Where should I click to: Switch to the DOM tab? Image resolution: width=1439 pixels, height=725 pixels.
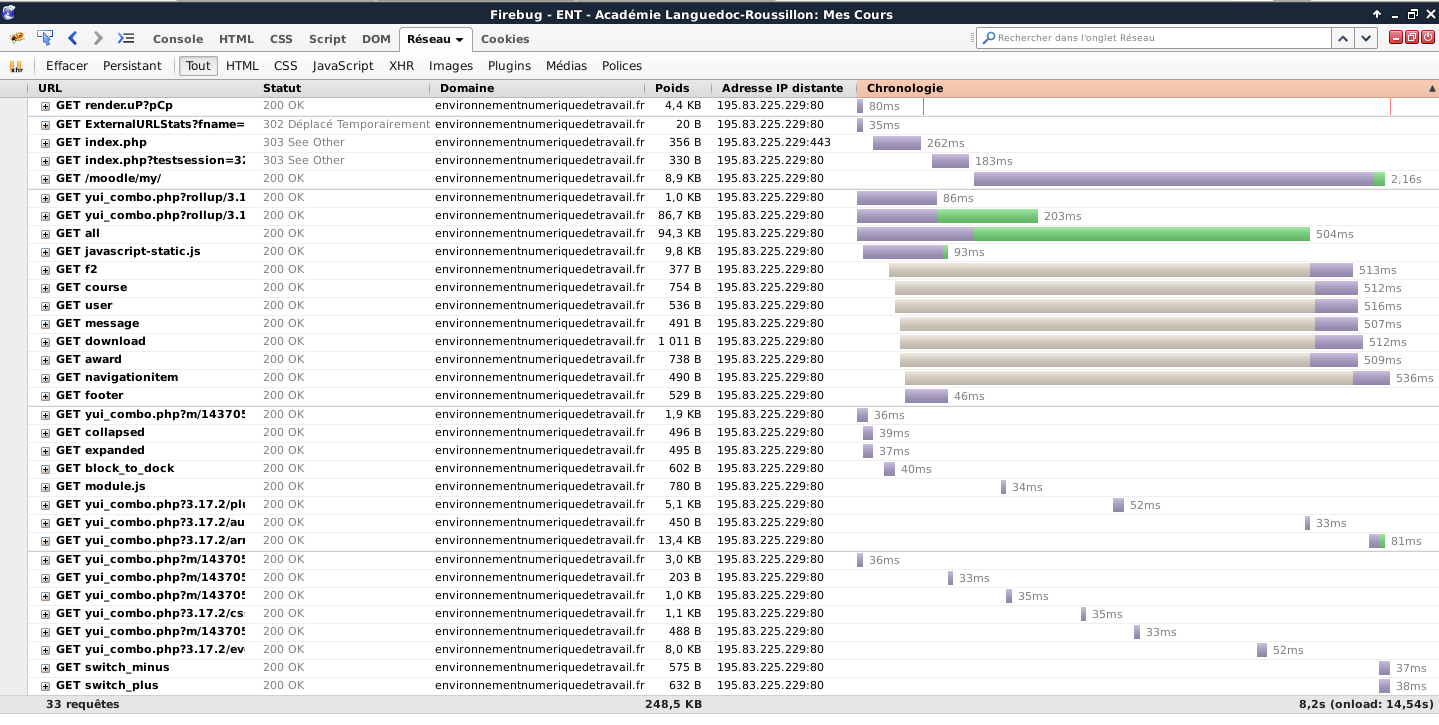(x=376, y=39)
